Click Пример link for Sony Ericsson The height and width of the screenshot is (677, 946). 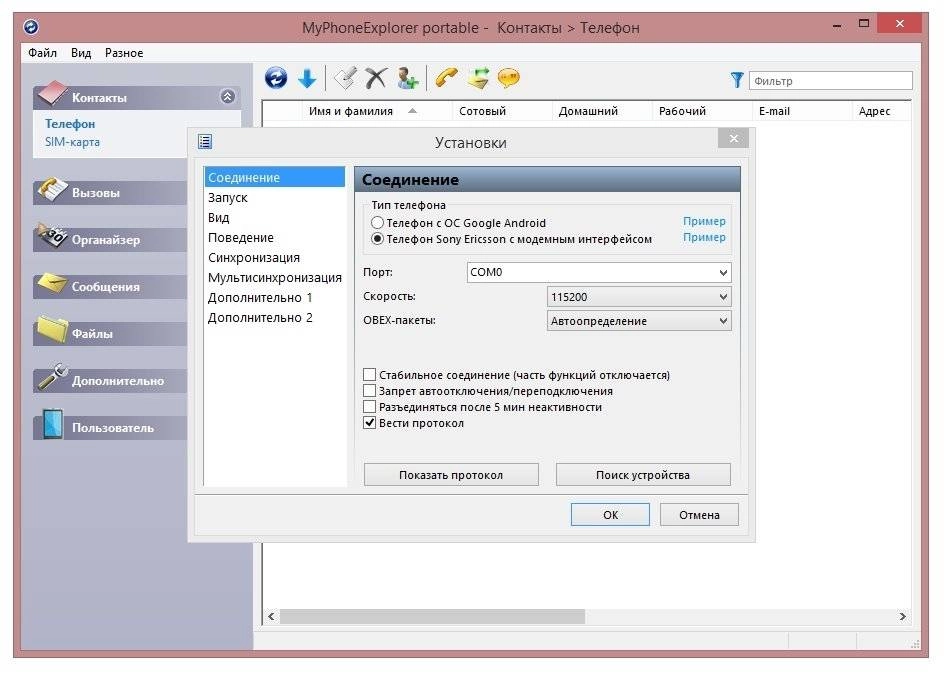(x=704, y=237)
